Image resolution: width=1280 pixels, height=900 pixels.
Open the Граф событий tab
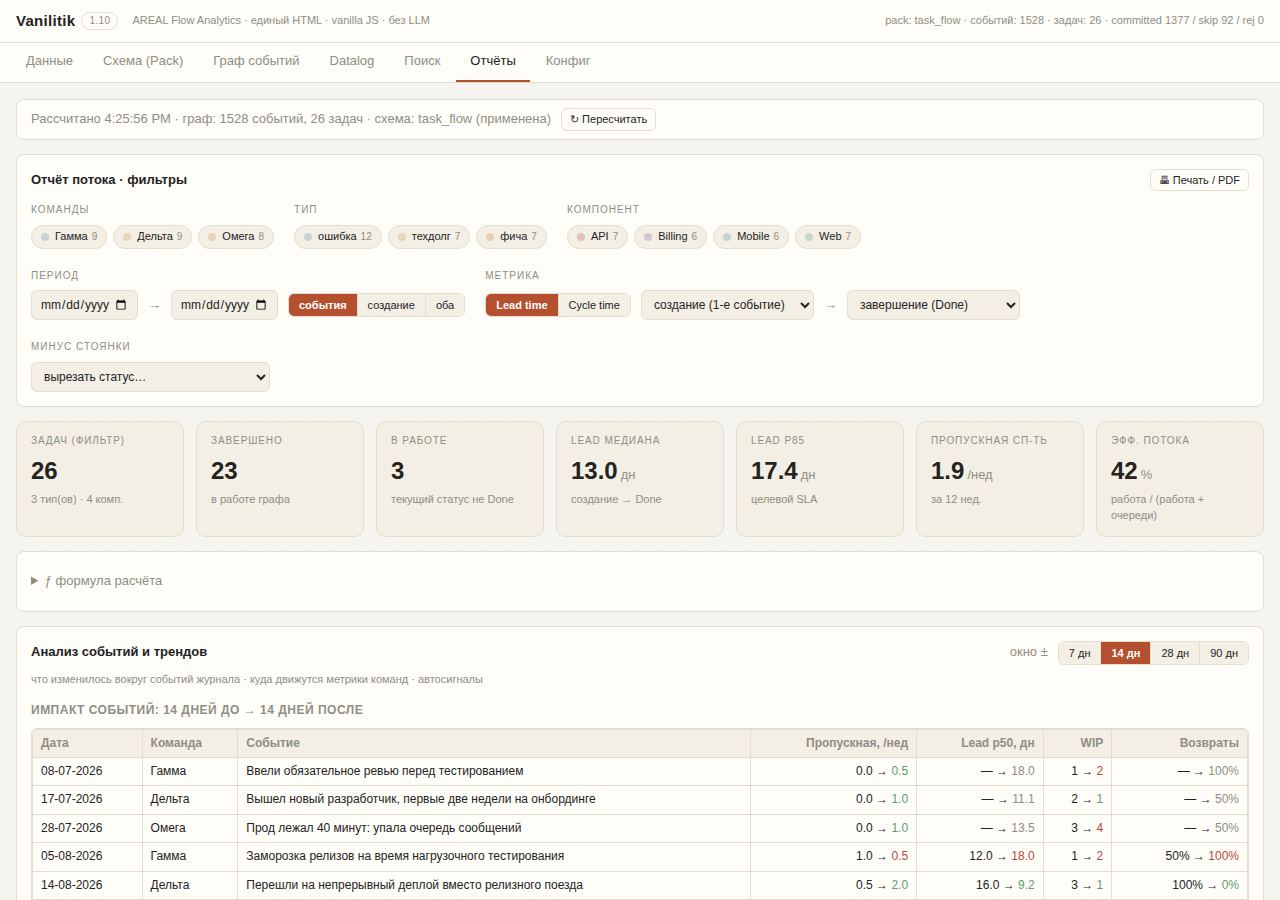256,61
